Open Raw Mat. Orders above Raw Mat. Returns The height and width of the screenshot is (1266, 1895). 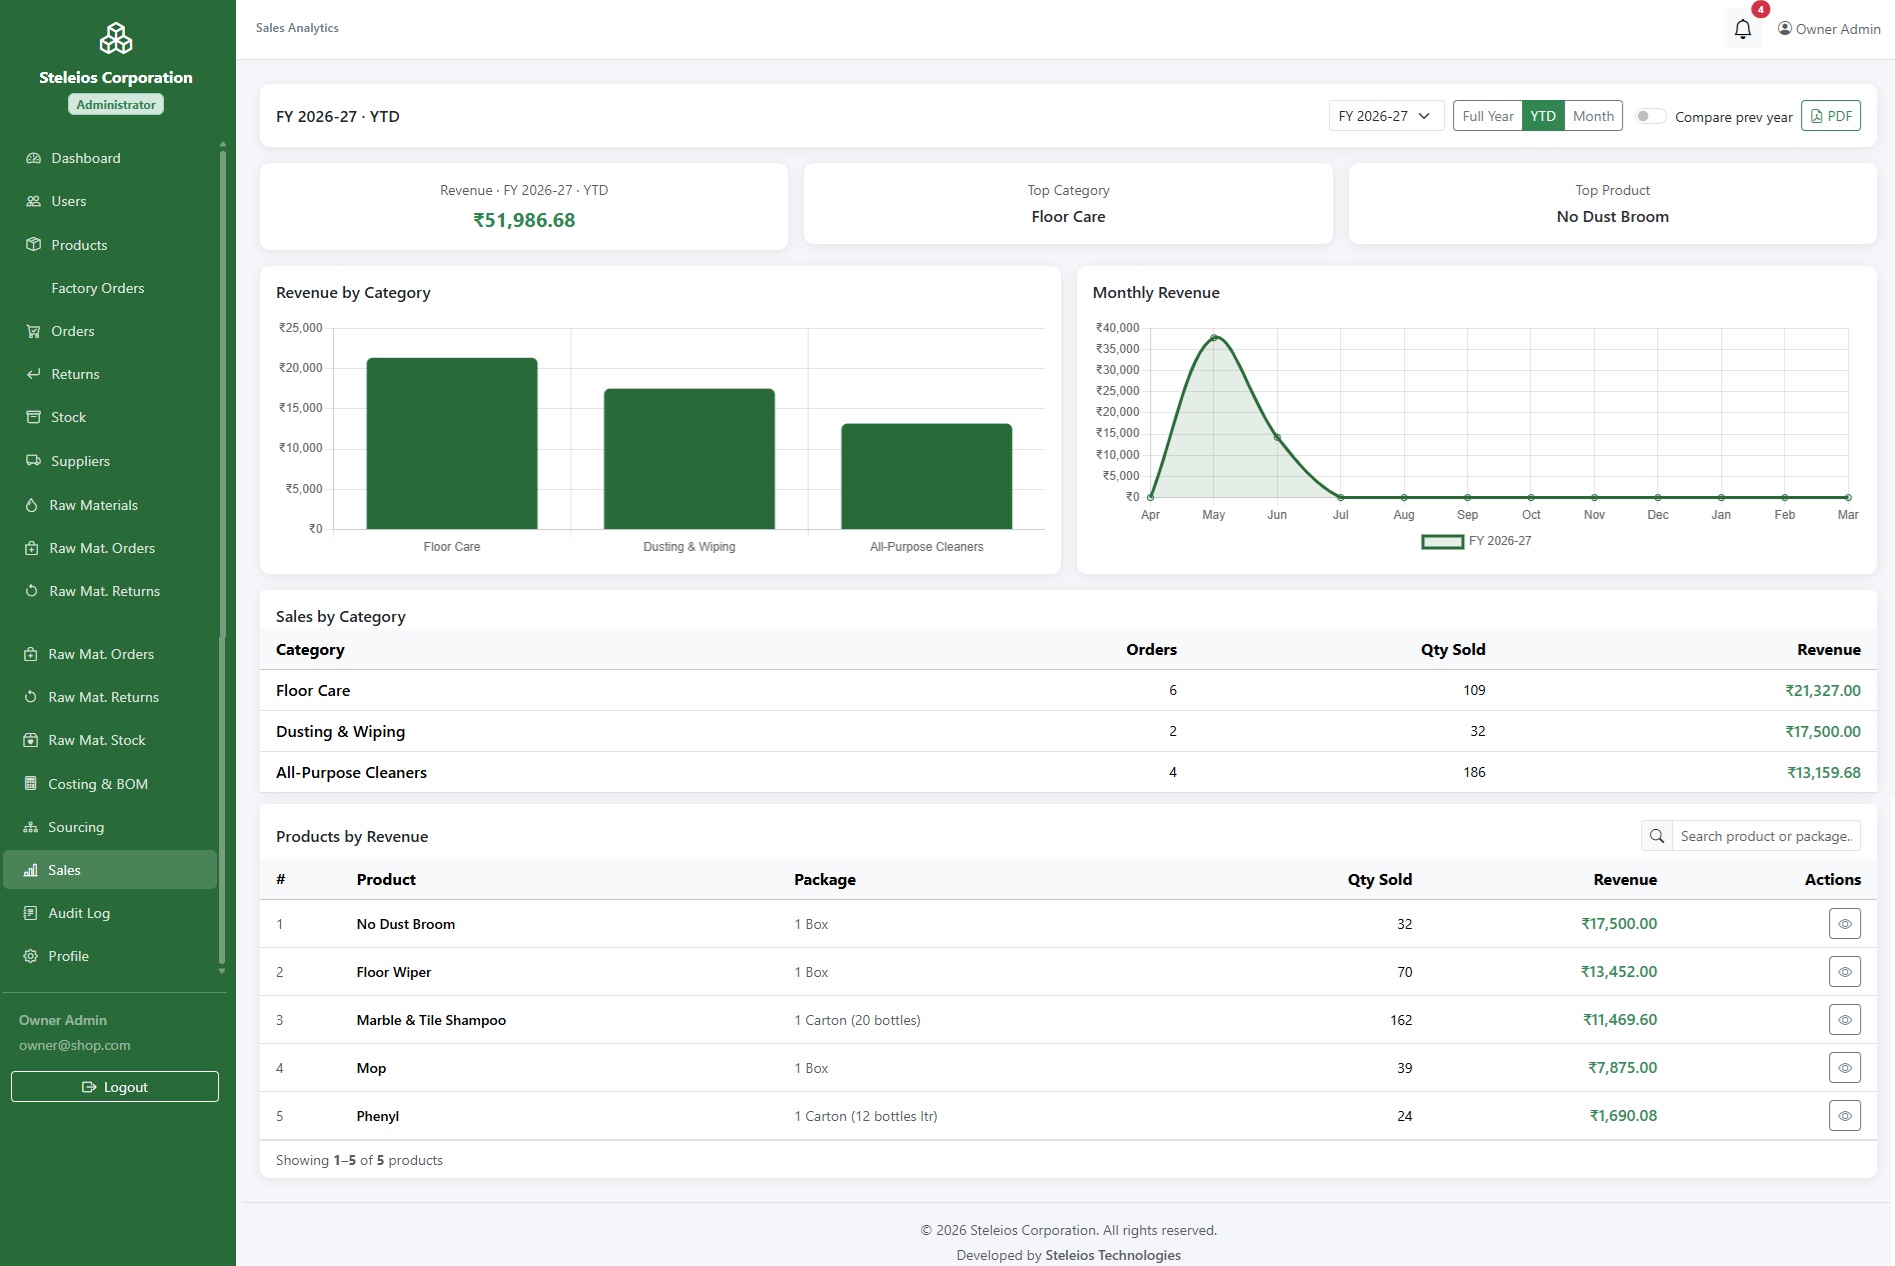[x=102, y=548]
